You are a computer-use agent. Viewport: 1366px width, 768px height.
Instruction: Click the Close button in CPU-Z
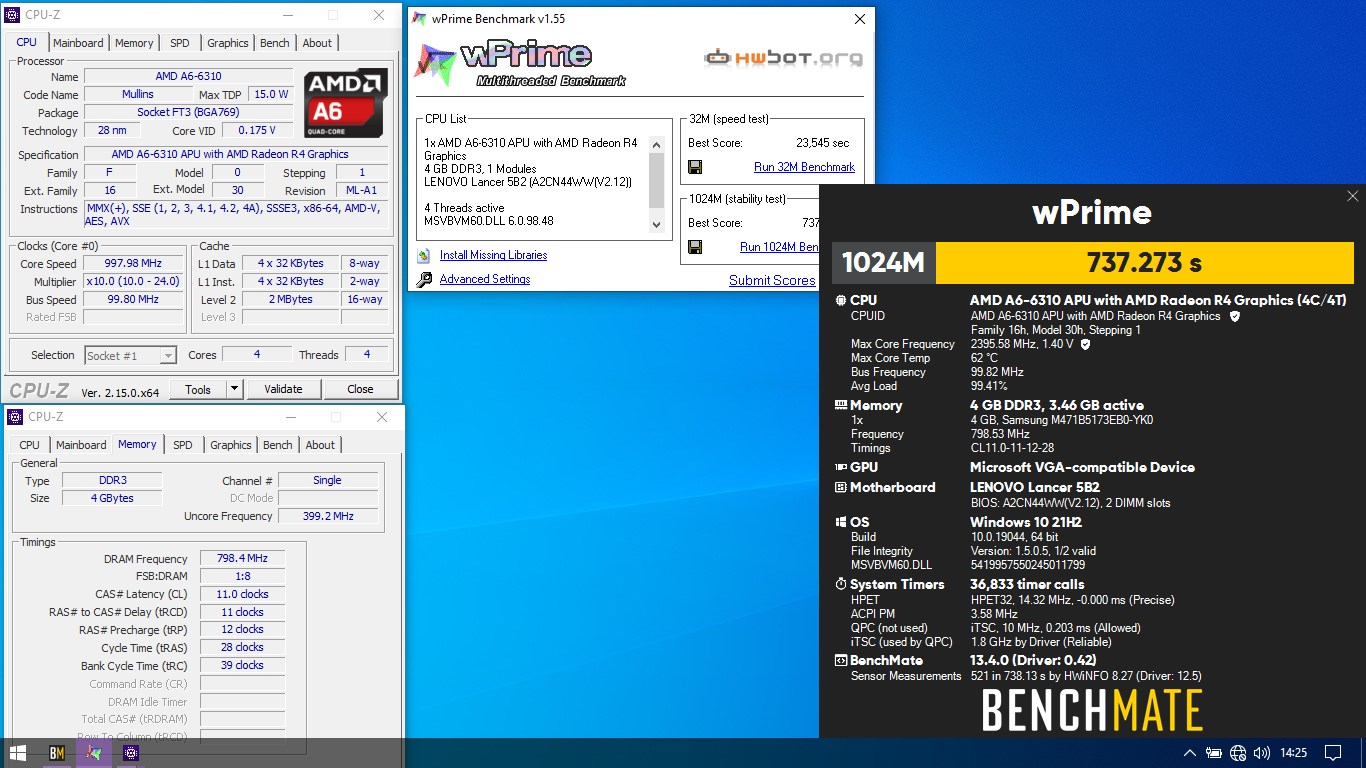[360, 389]
